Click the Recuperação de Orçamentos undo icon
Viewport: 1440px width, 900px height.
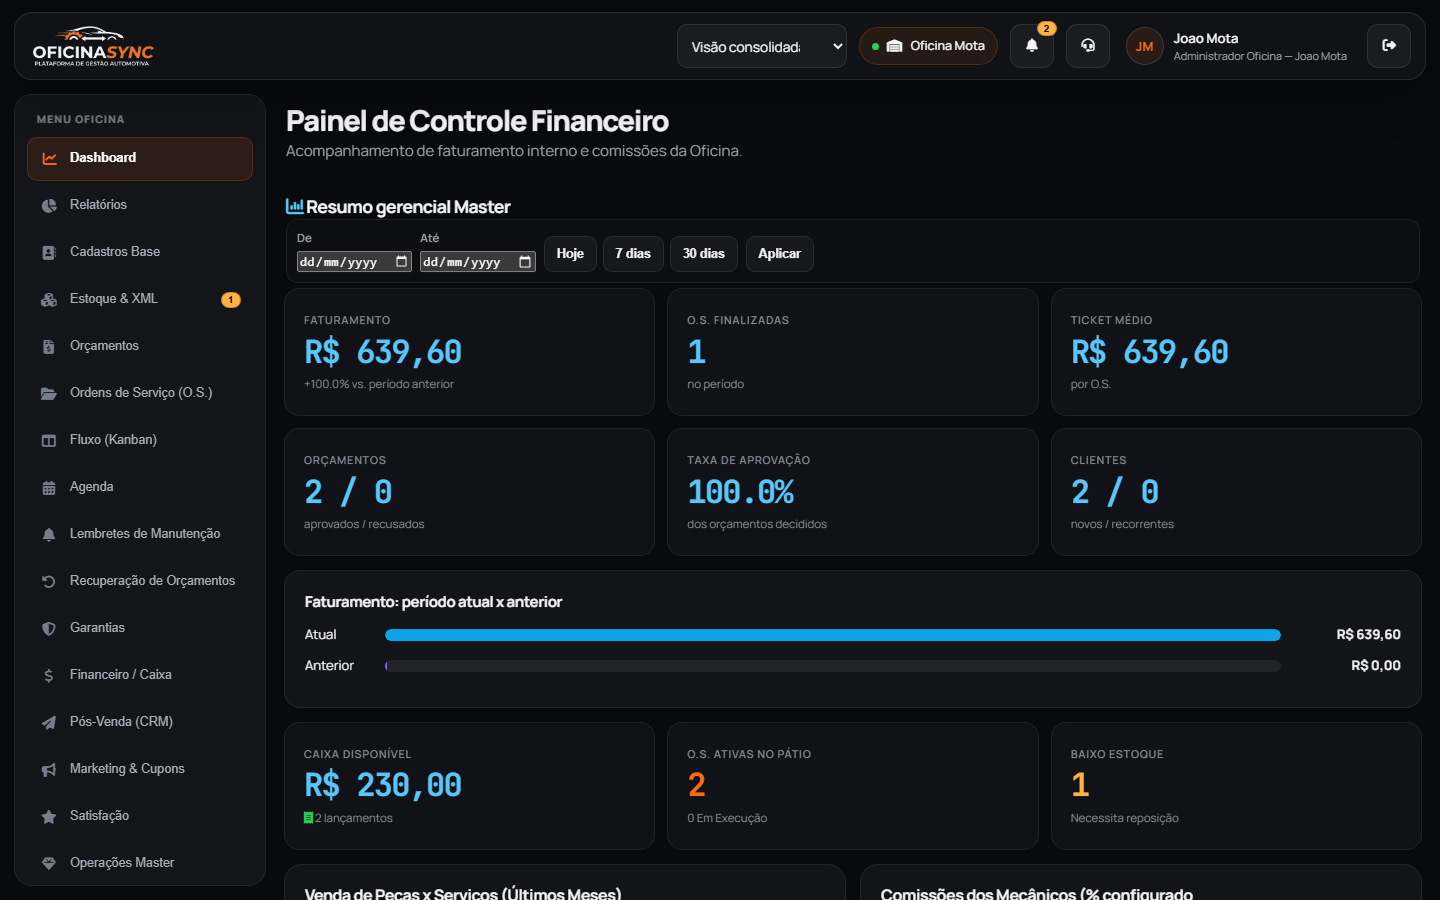click(49, 581)
